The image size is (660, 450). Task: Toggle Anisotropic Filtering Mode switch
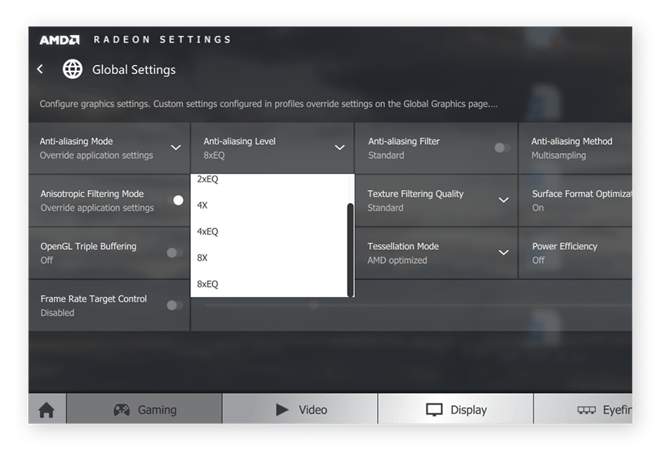175,200
